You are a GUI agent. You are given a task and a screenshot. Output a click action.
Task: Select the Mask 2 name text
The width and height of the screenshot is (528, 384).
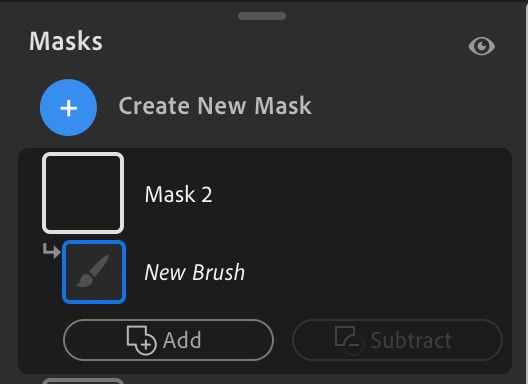pyautogui.click(x=178, y=194)
